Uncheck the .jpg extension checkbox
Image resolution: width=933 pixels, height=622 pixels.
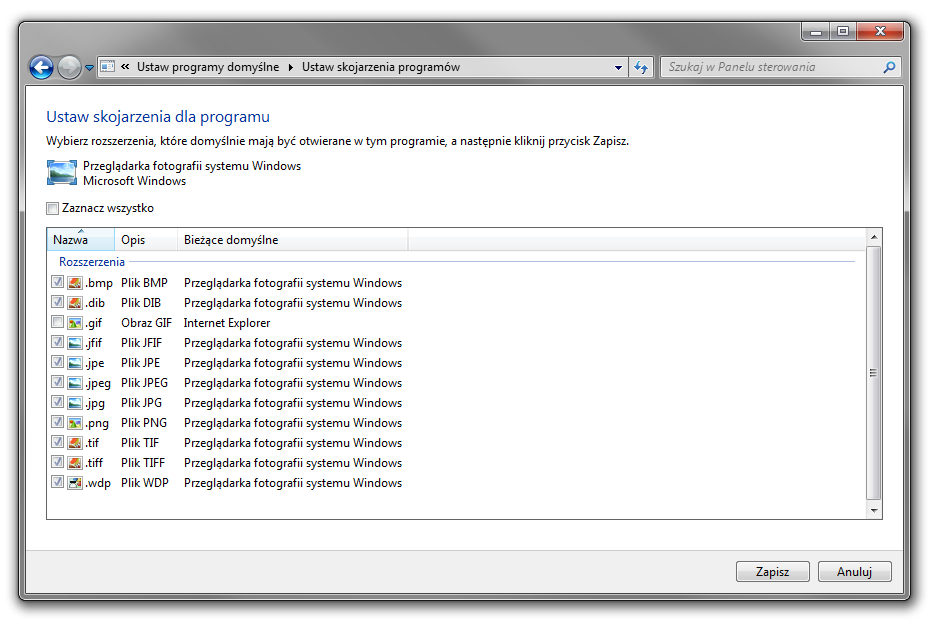tap(57, 402)
